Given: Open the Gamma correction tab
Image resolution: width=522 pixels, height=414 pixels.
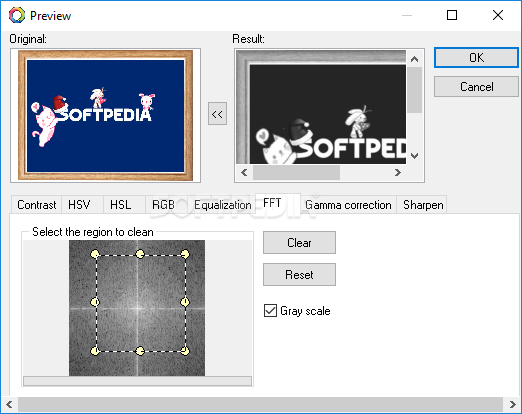Looking at the screenshot, I should pyautogui.click(x=348, y=204).
